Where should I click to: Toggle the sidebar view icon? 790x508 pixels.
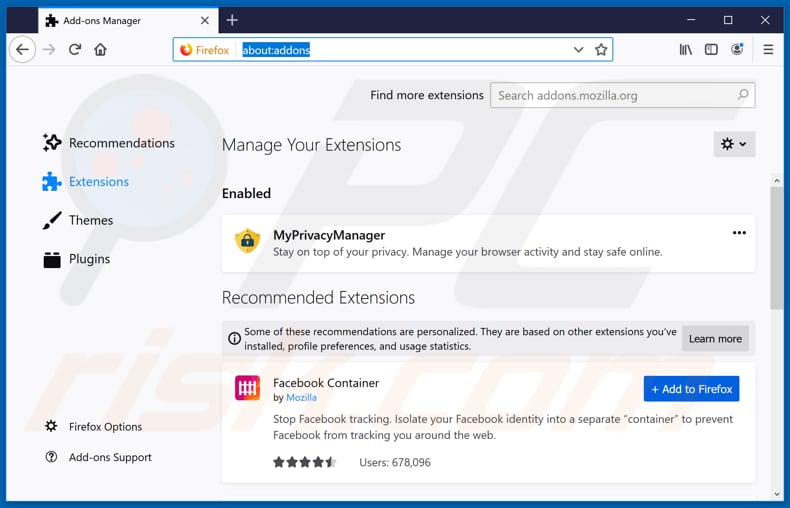[711, 50]
